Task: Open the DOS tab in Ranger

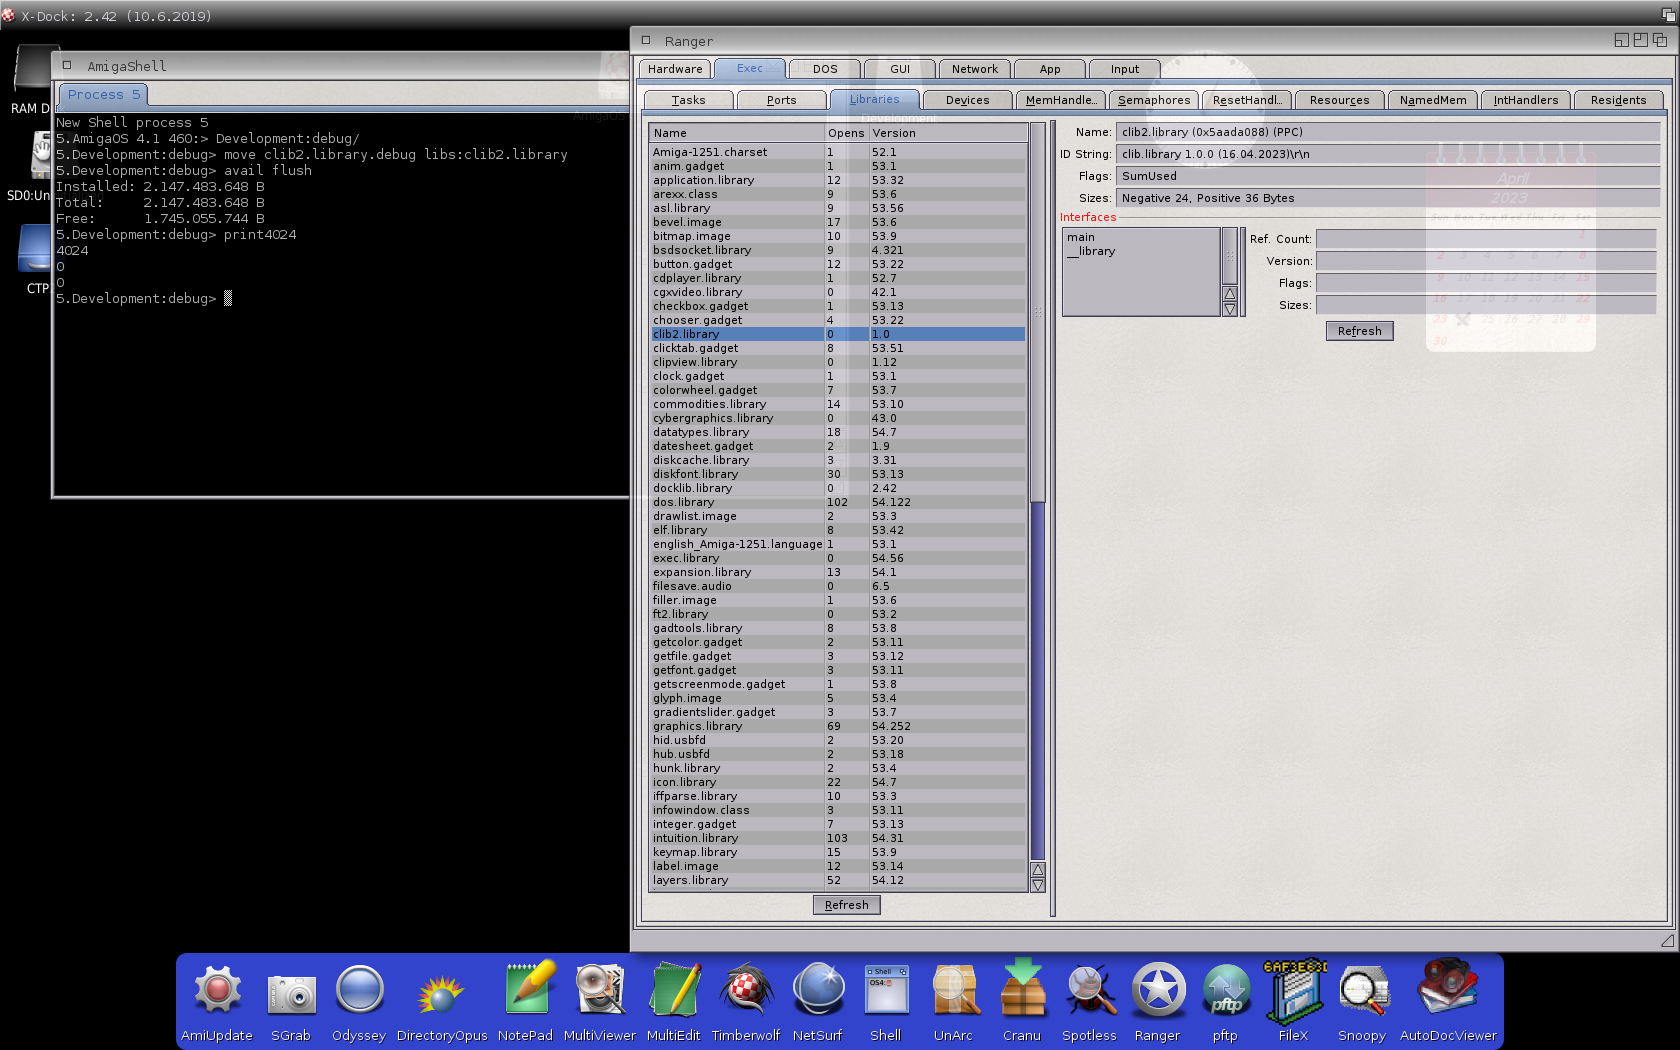Action: [x=825, y=69]
